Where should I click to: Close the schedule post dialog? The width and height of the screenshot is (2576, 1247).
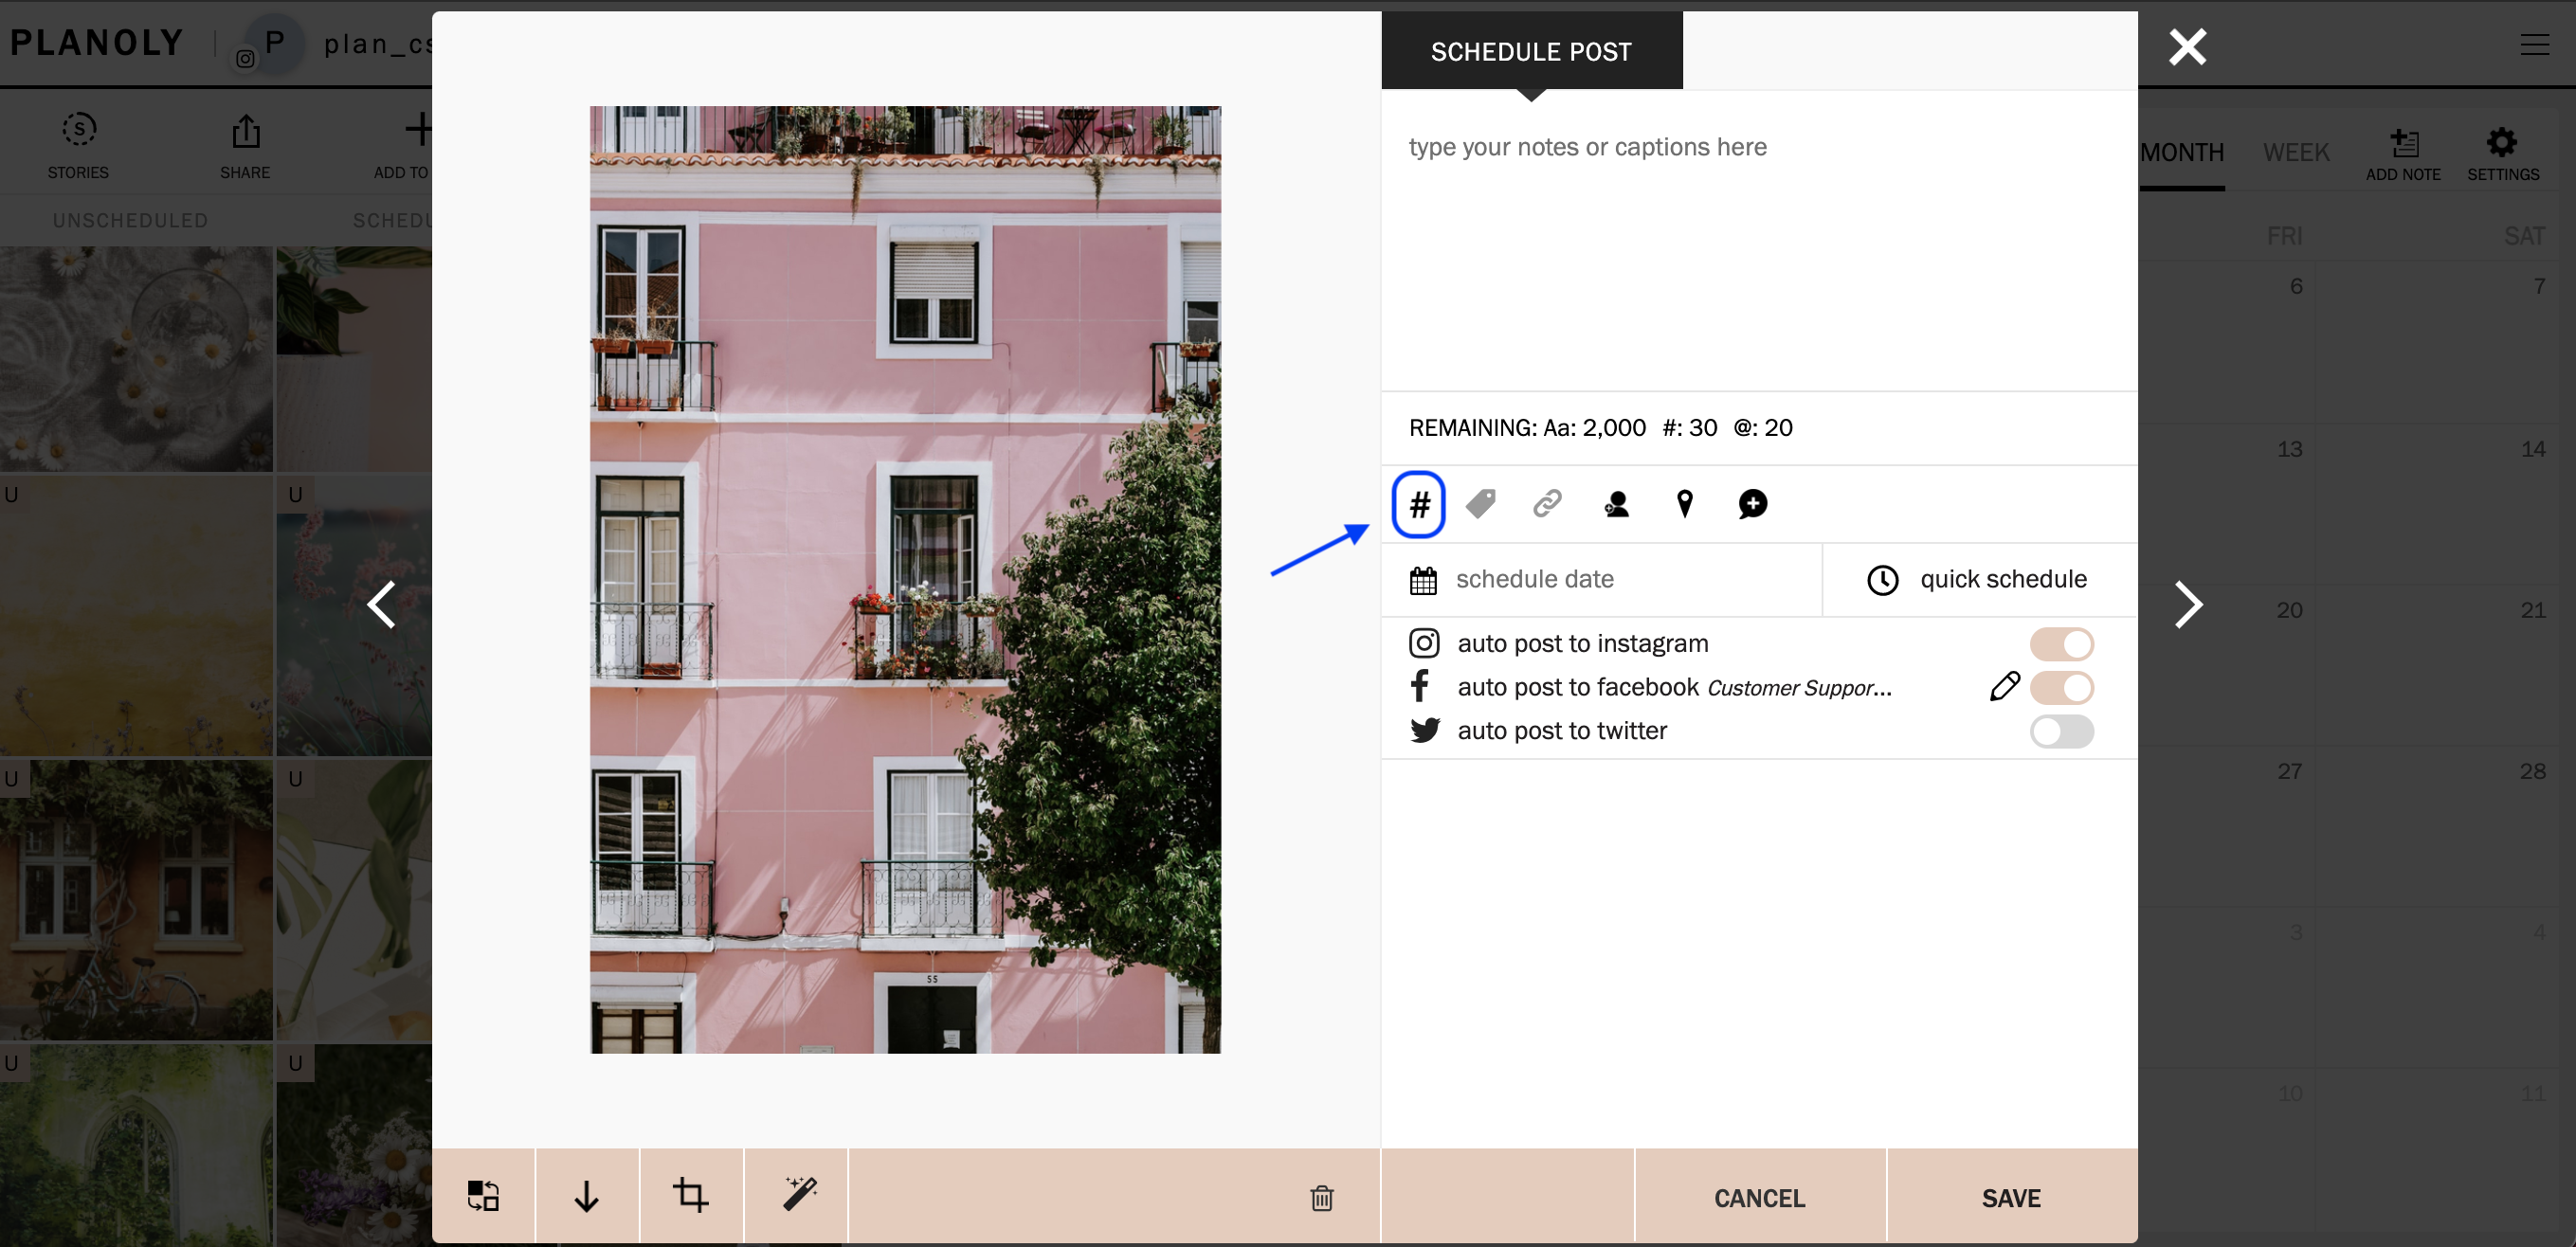coord(2187,47)
